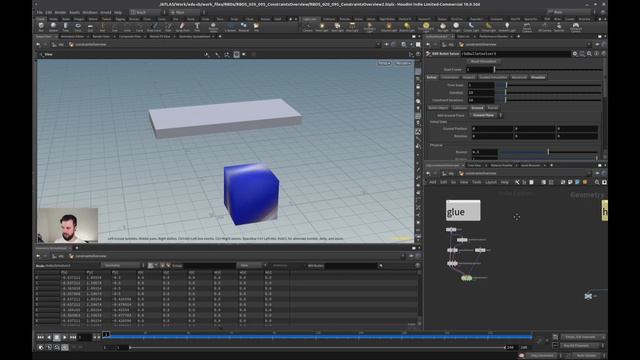
Task: Open File menu
Action: tap(40, 12)
